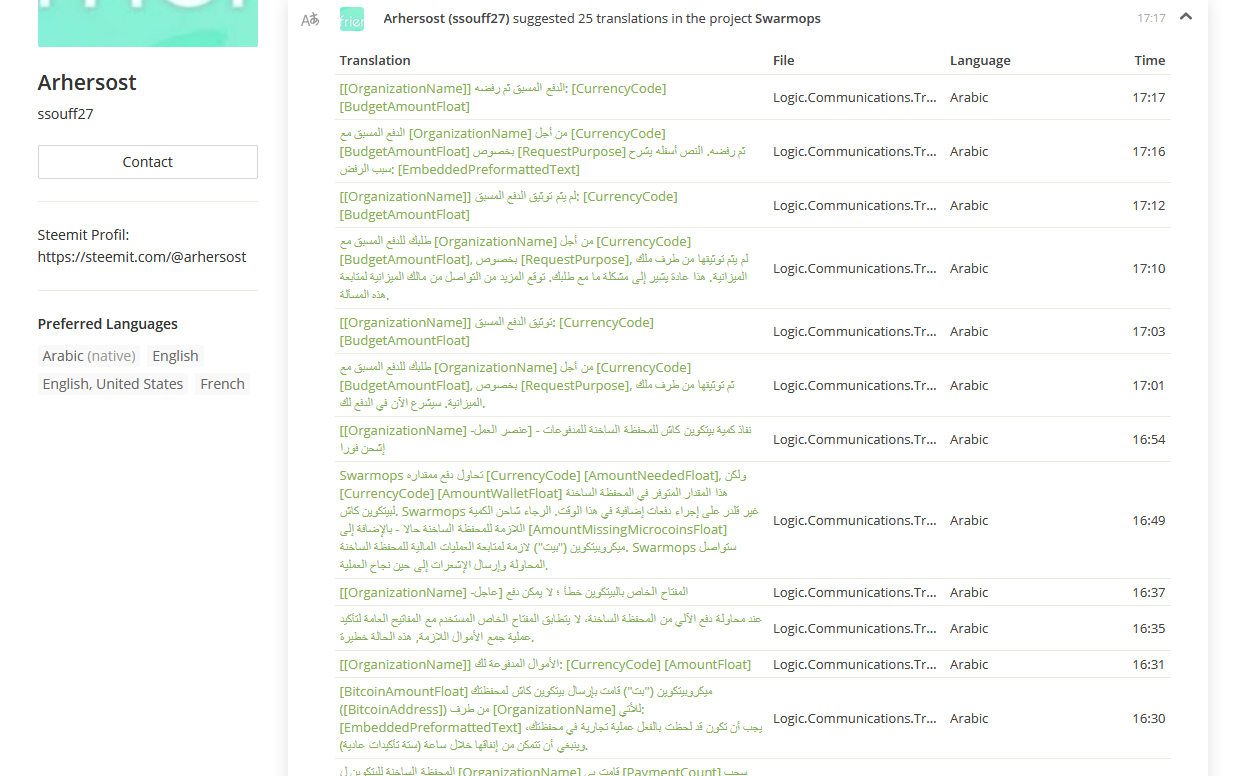Click the Arabic language cell in 17:16 row
The height and width of the screenshot is (776, 1245).
pos(969,151)
